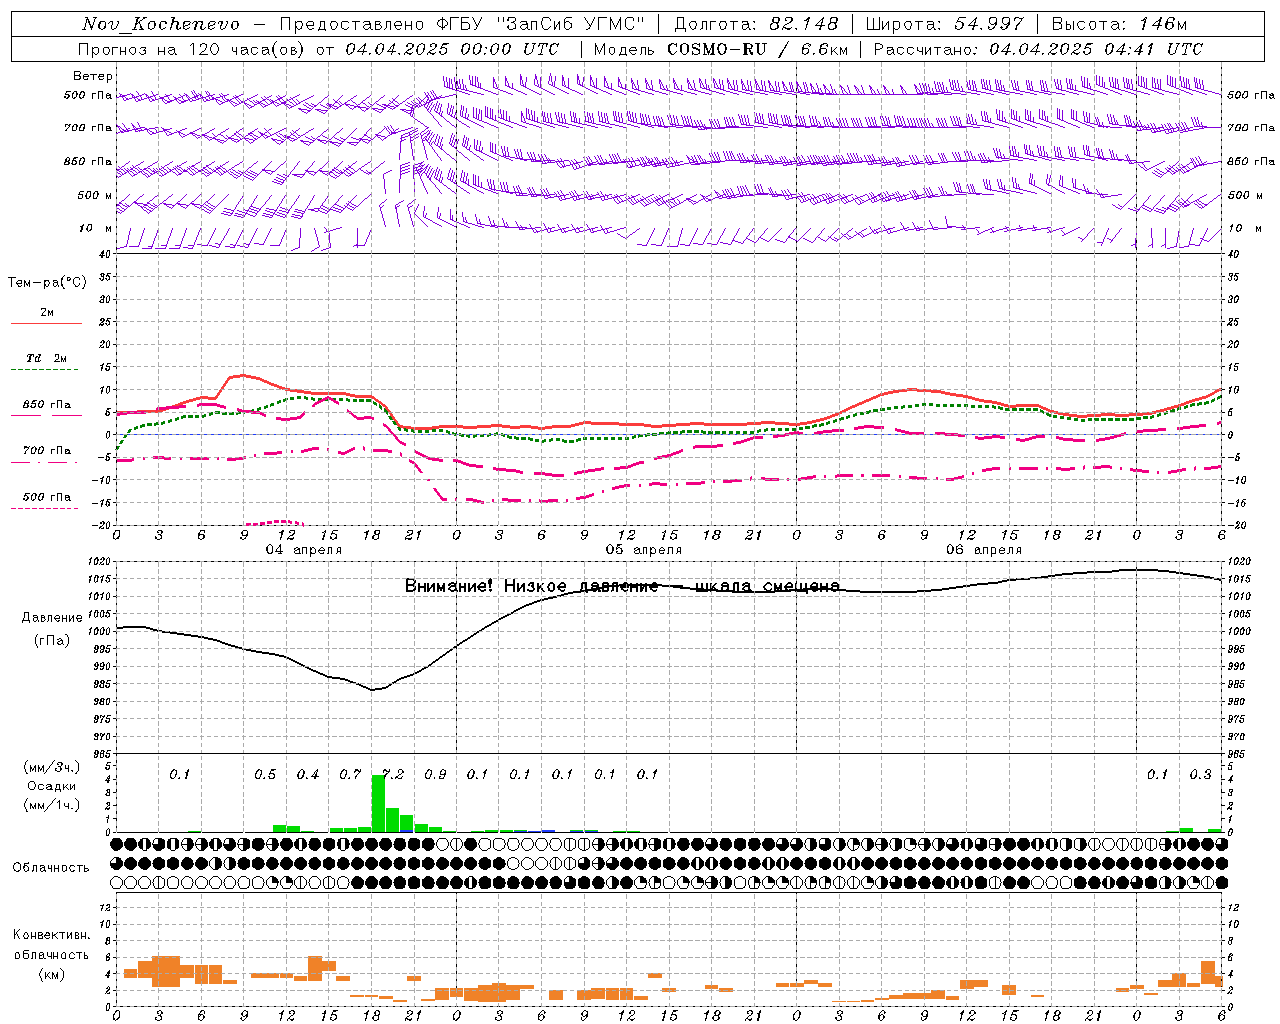Image resolution: width=1280 pixels, height=1024 pixels.
Task: Click the Ветер panel label
Action: point(93,76)
